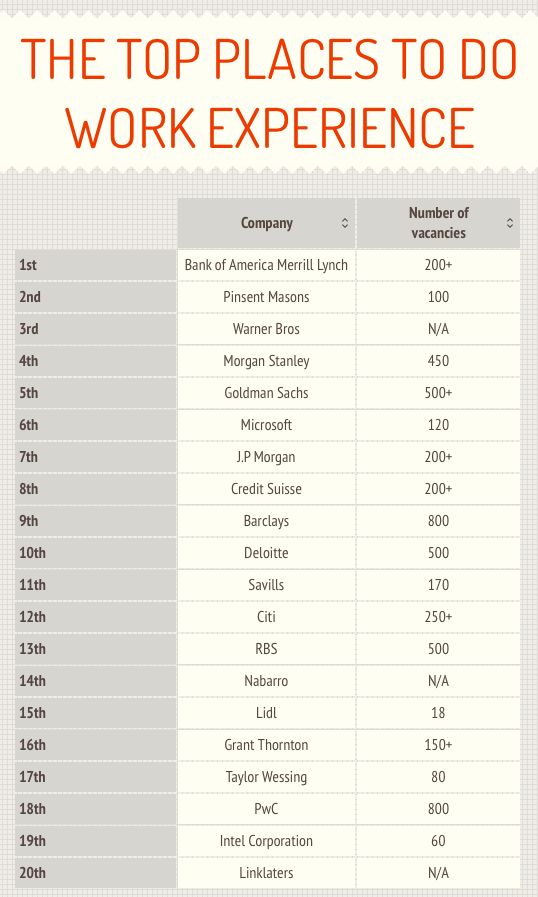The height and width of the screenshot is (897, 538).
Task: Click the Number of vacancies sort arrows icon
Action: tap(509, 223)
